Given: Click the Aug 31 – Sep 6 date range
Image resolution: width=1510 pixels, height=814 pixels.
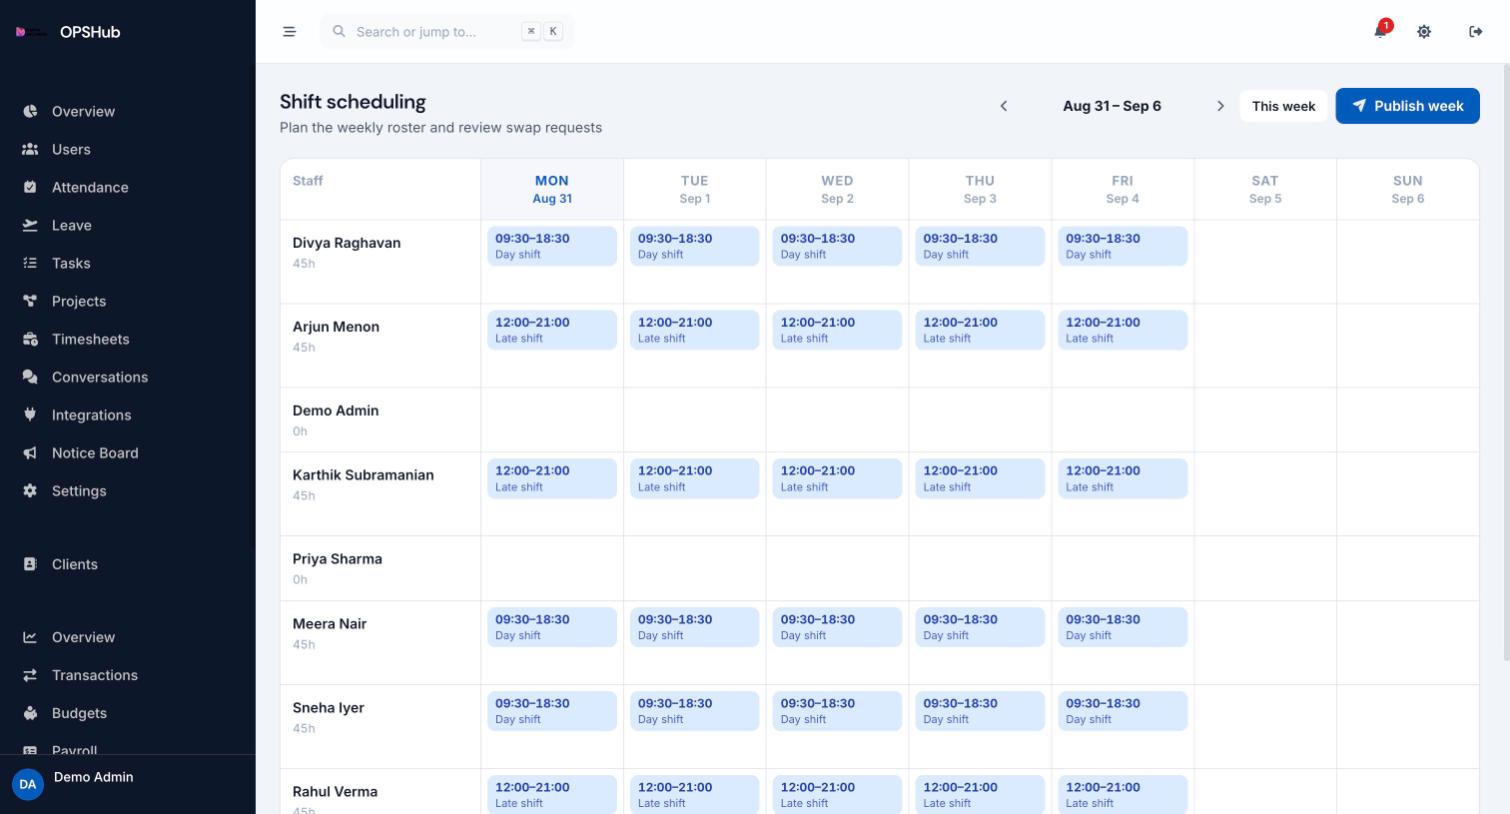Looking at the screenshot, I should tap(1112, 106).
